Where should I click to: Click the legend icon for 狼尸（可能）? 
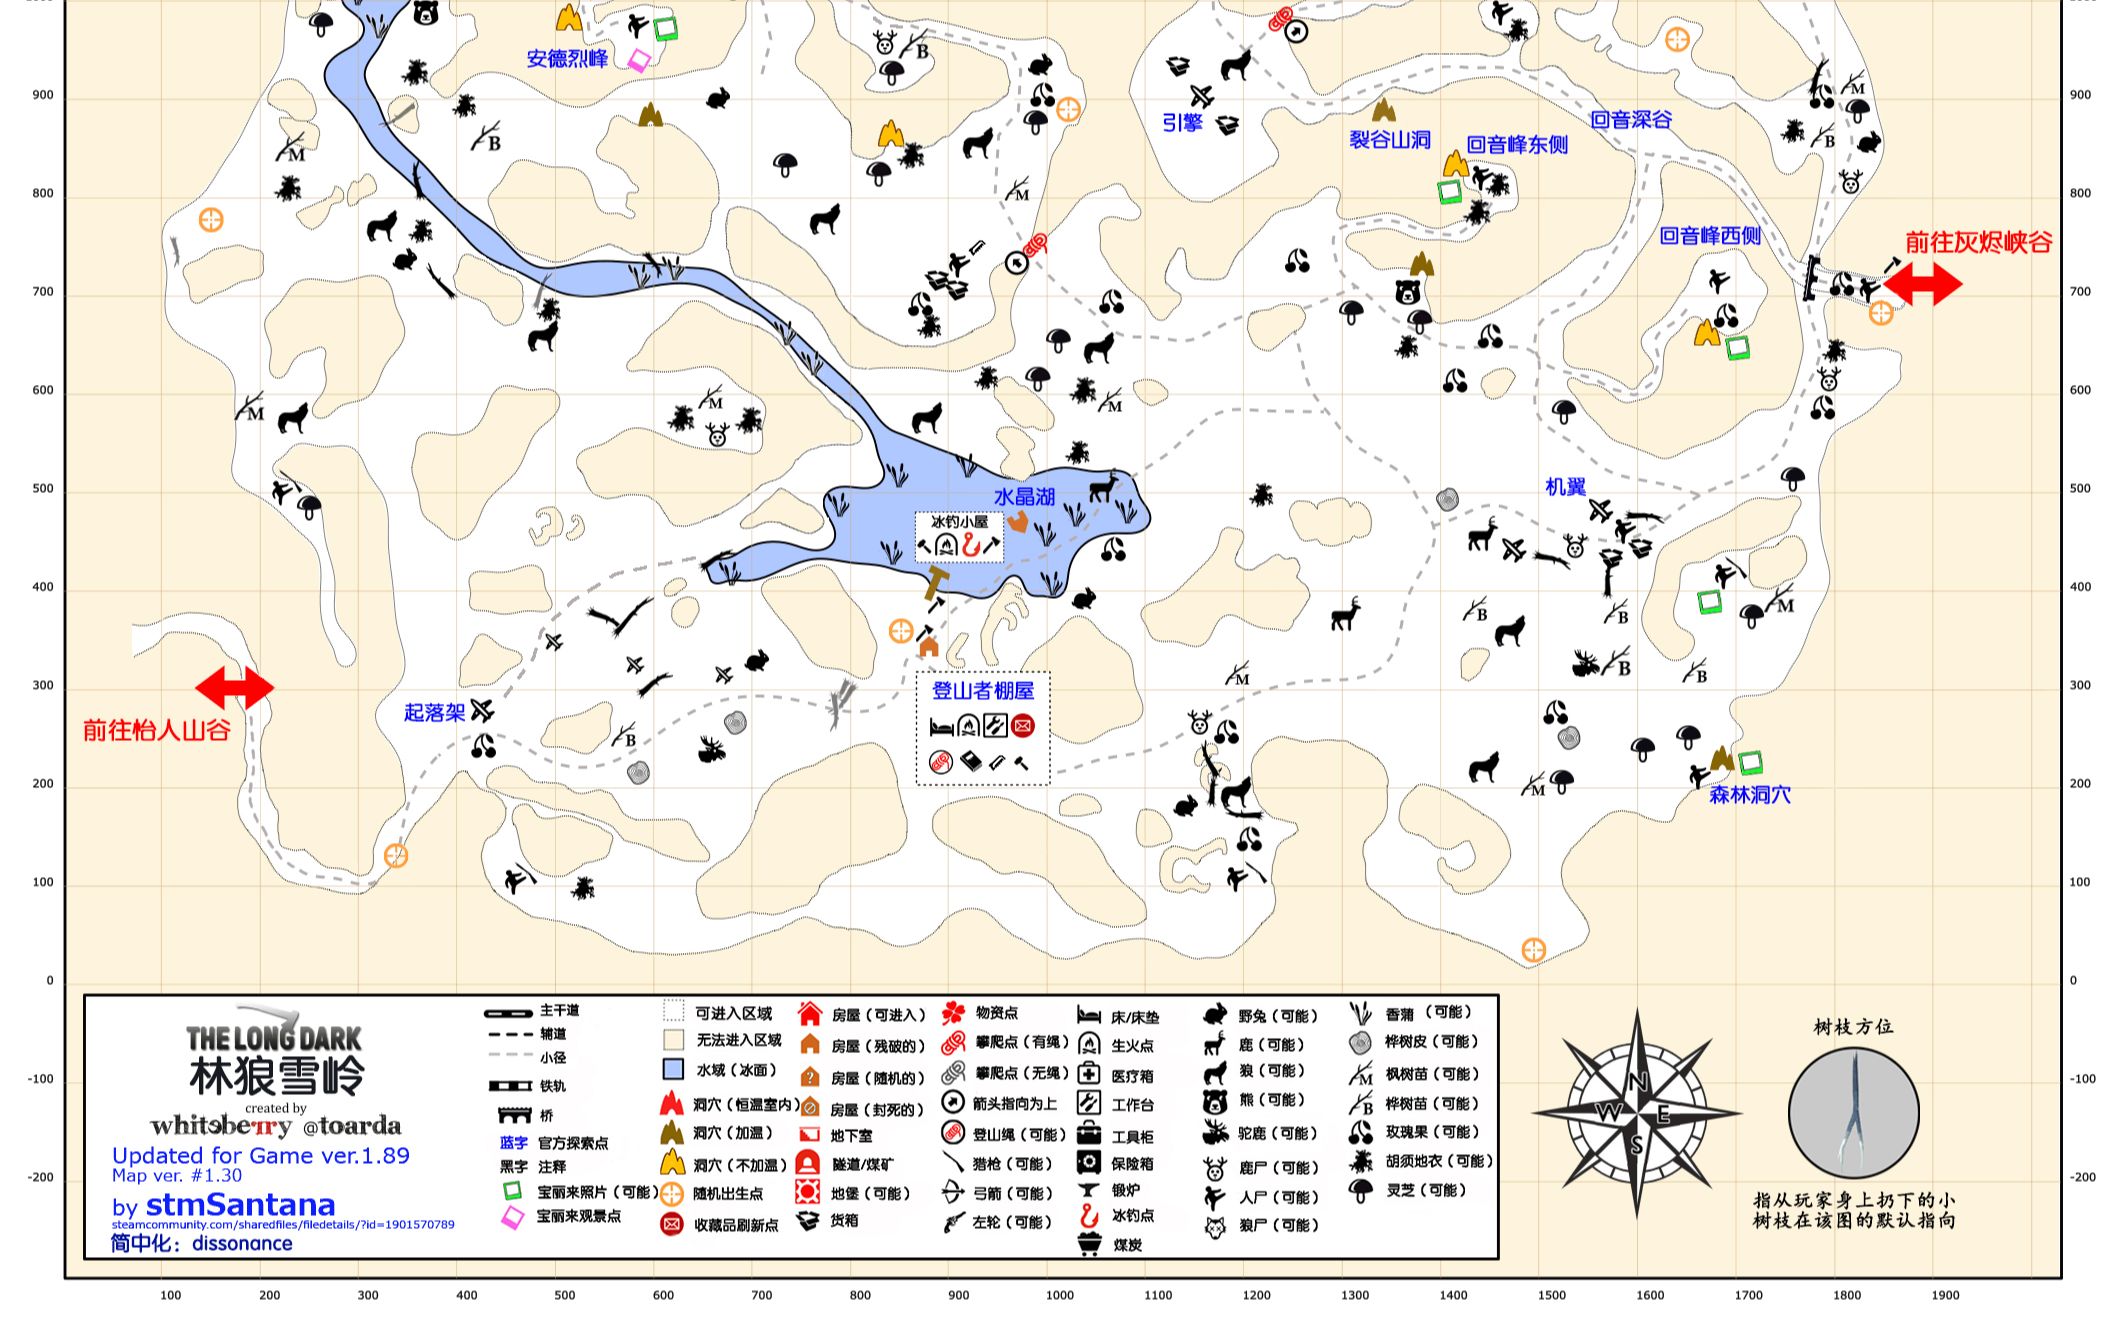1215,1227
